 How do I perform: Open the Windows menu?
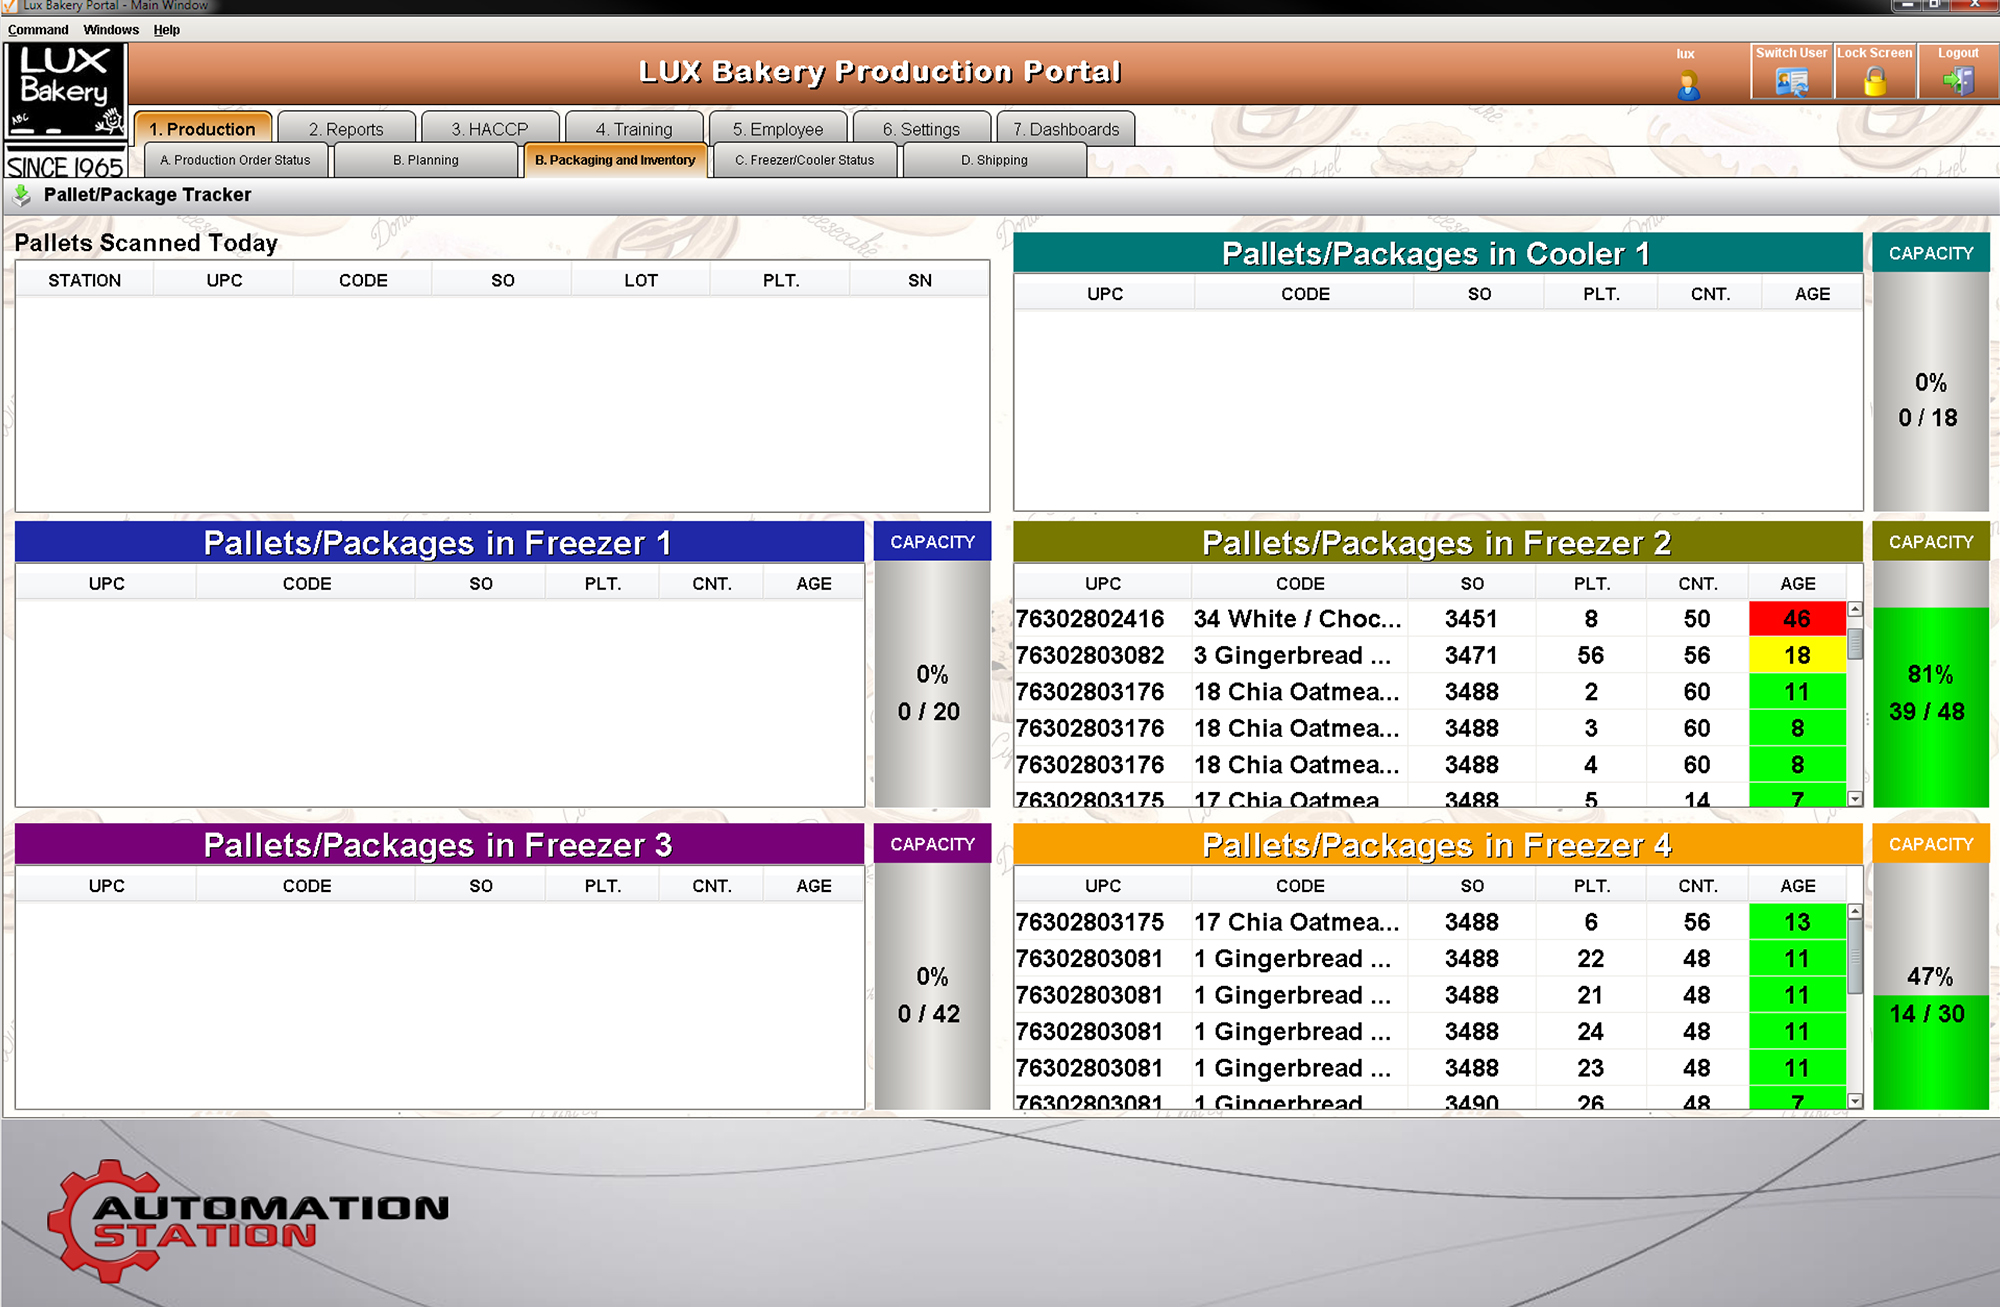point(111,29)
